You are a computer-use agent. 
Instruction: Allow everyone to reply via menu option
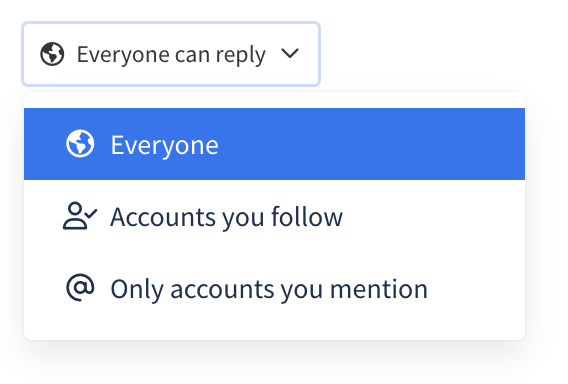click(274, 144)
